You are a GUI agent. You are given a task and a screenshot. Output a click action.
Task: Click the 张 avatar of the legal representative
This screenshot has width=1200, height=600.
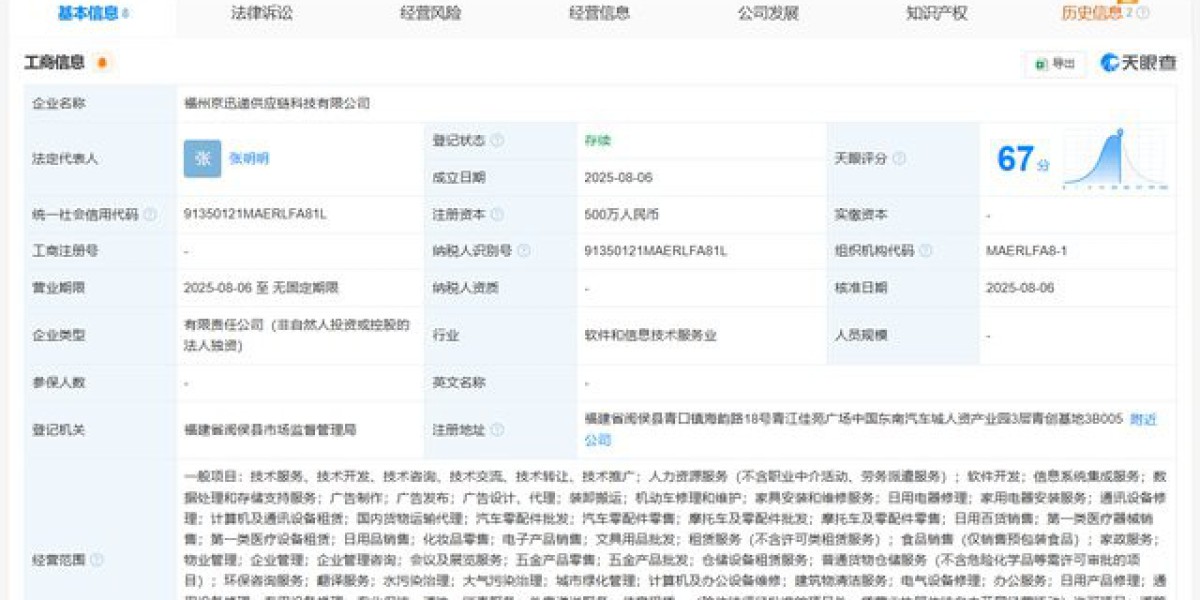point(200,158)
